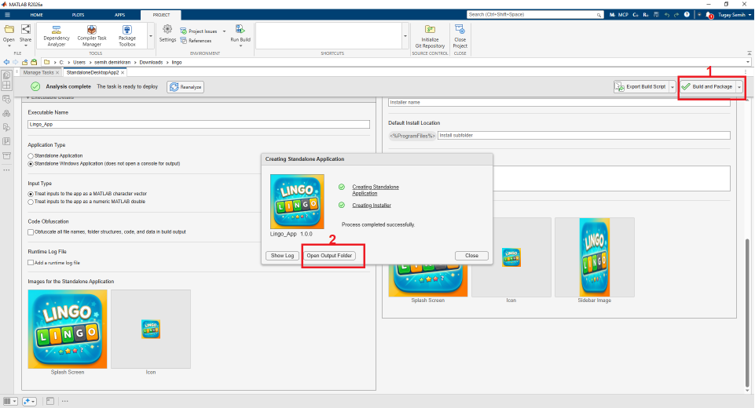The image size is (755, 408).
Task: Click the Run Build icon
Action: tap(240, 30)
